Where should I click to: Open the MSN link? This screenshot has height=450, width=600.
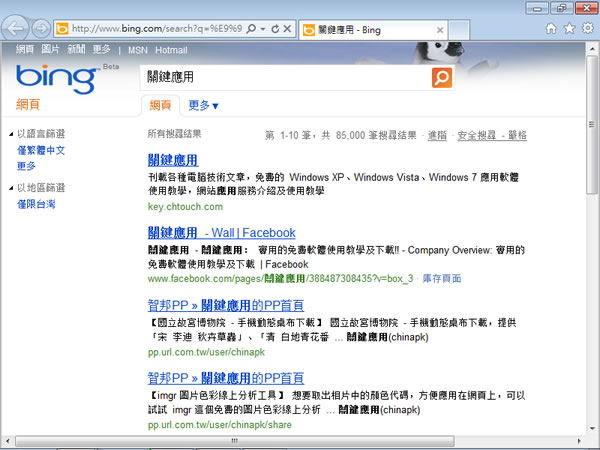[138, 50]
